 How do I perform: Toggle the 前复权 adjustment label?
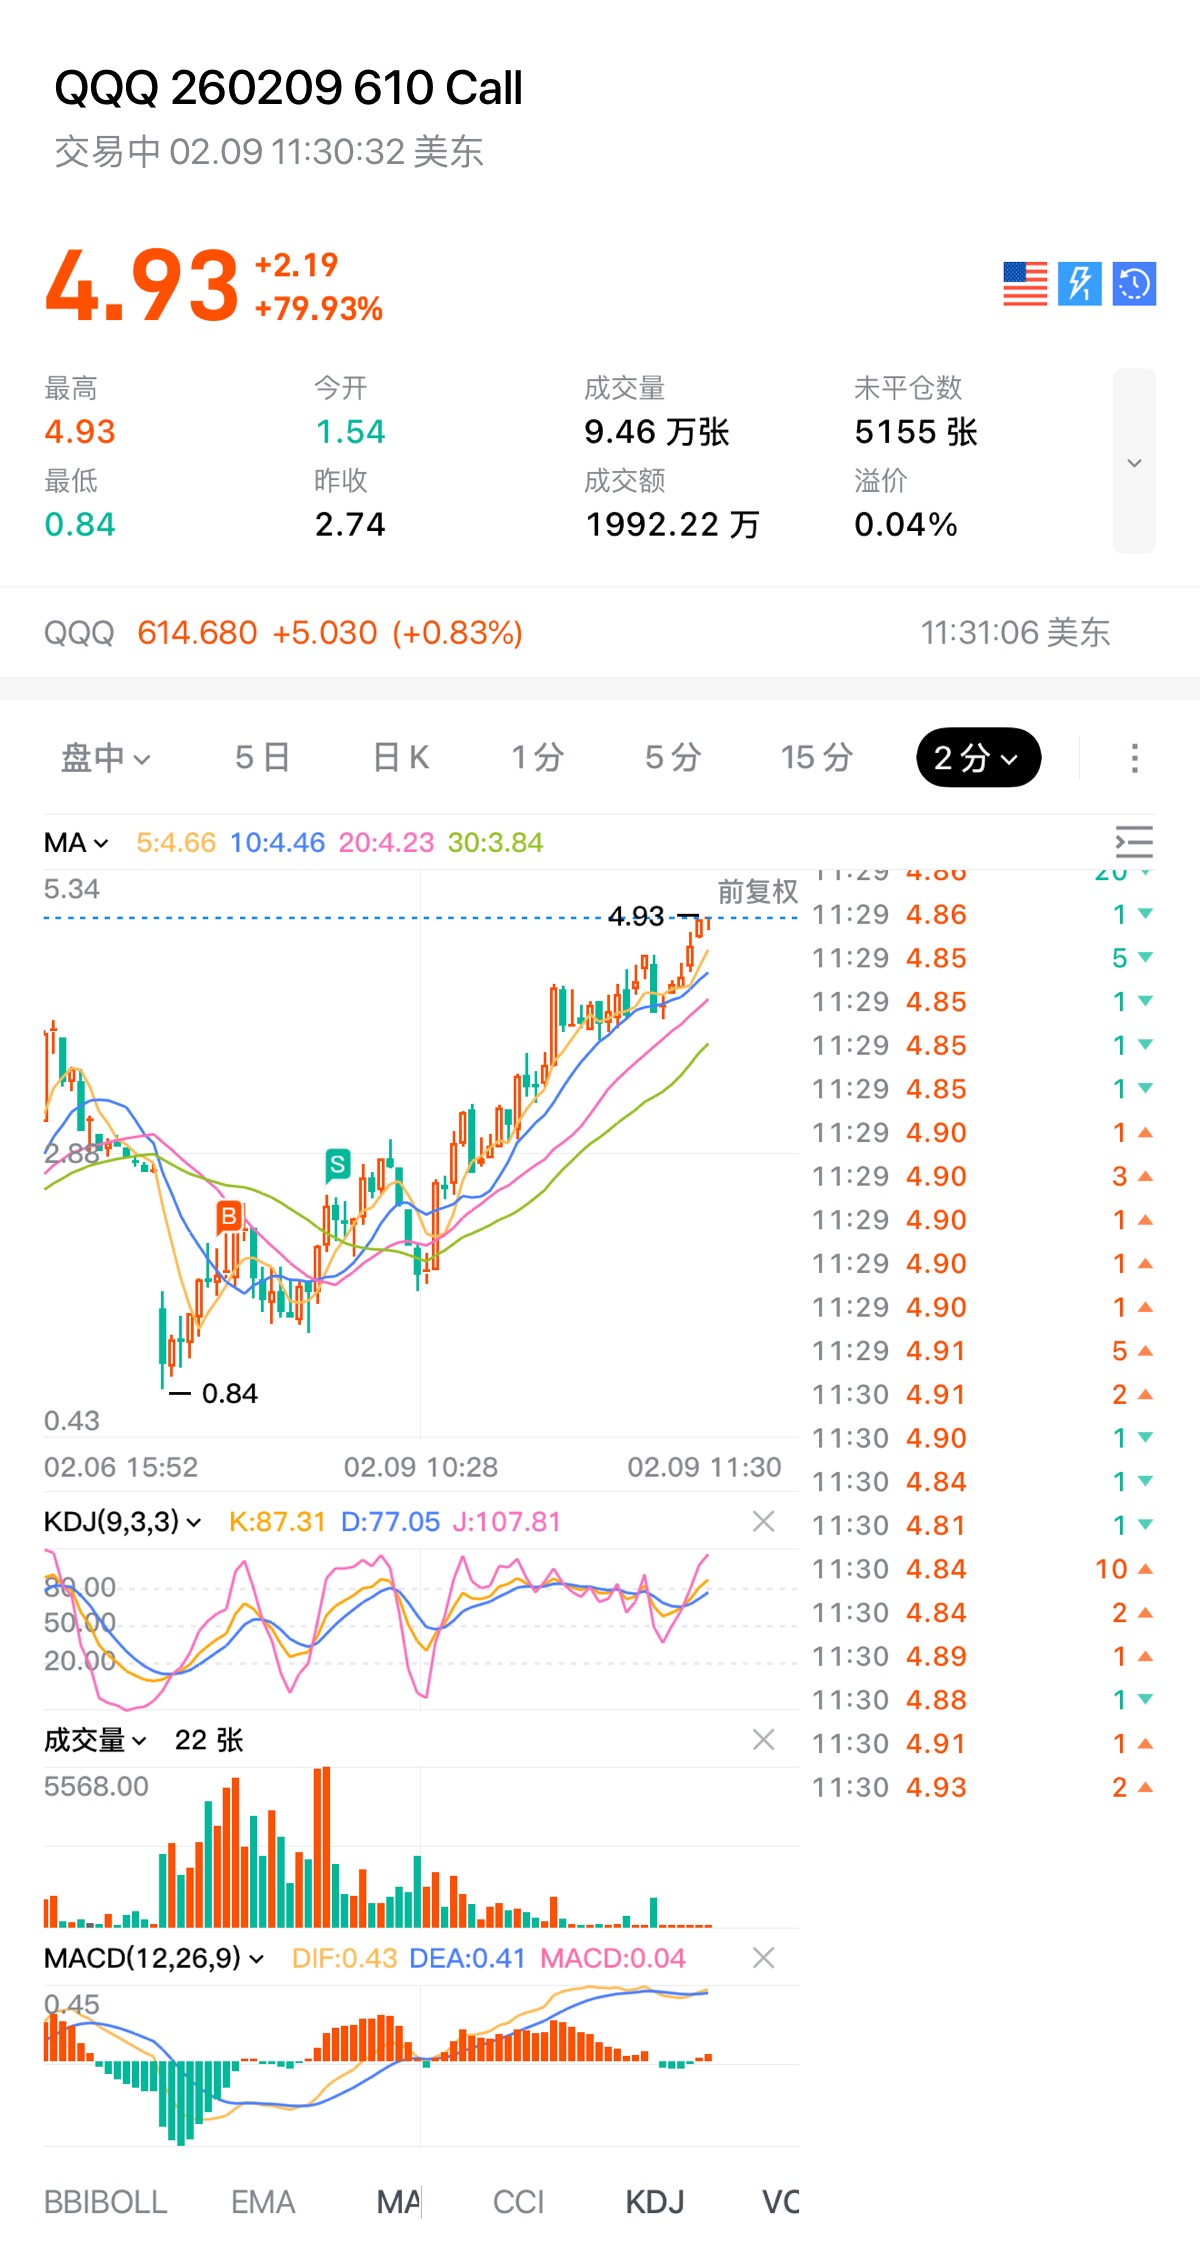tap(758, 891)
